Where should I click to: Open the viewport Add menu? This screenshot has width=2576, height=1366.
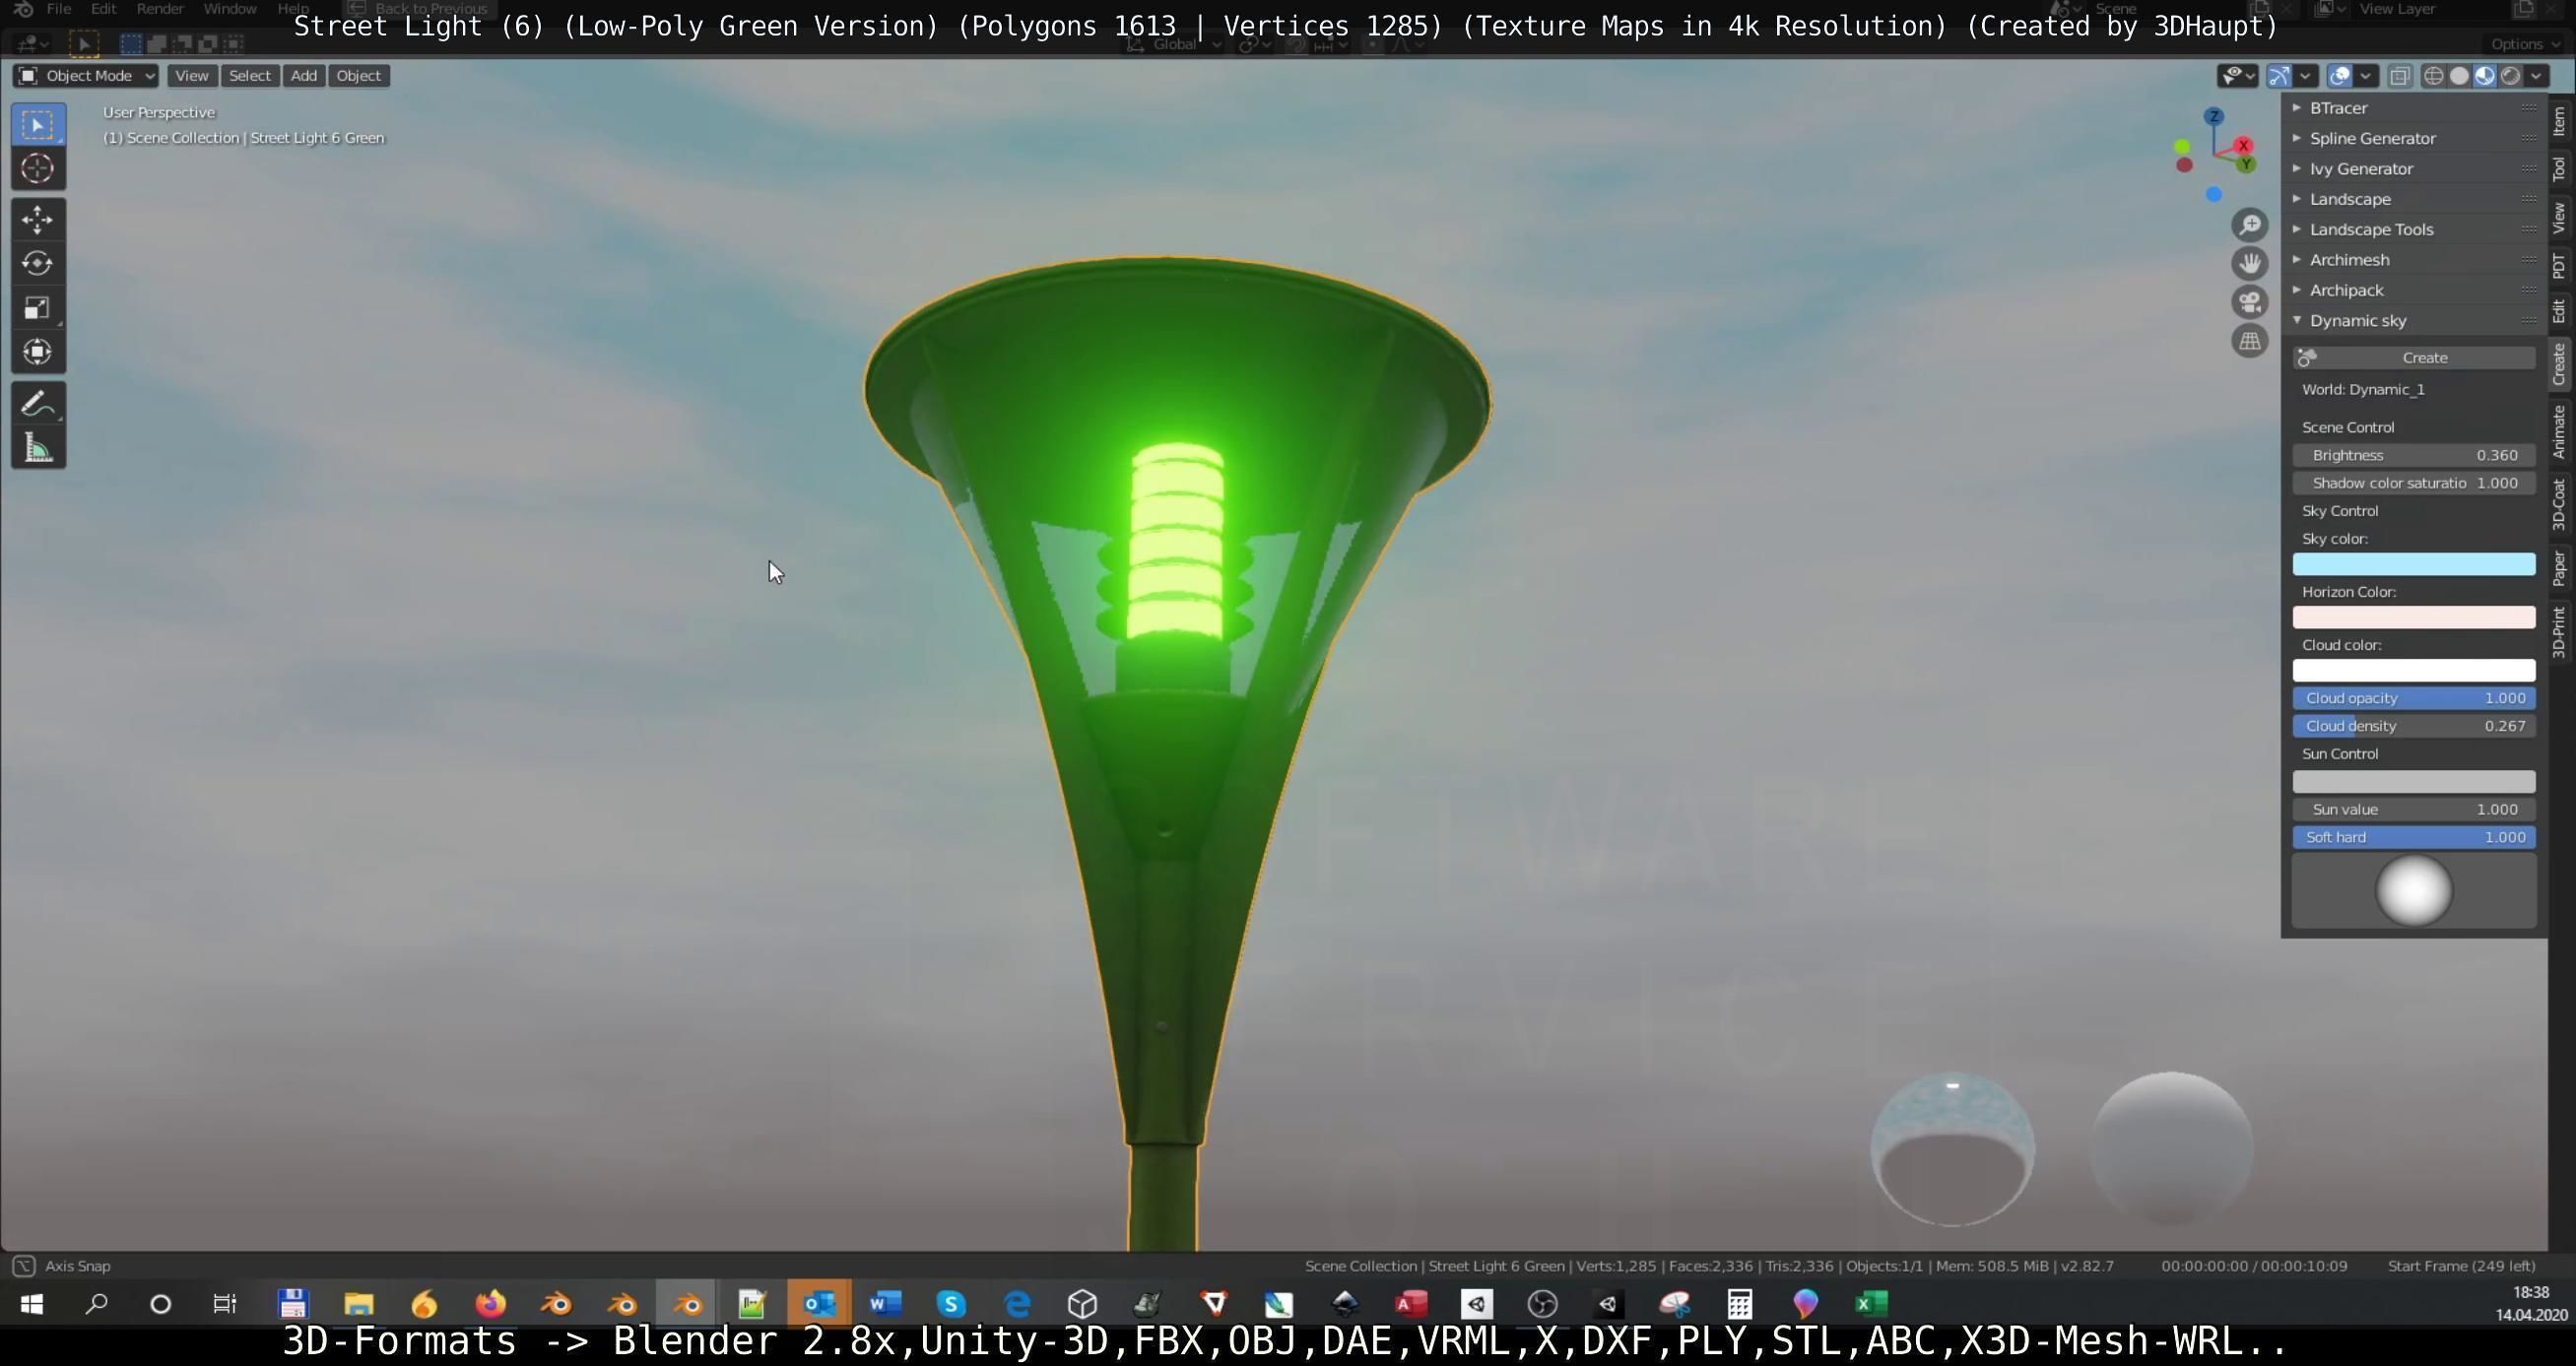click(304, 76)
